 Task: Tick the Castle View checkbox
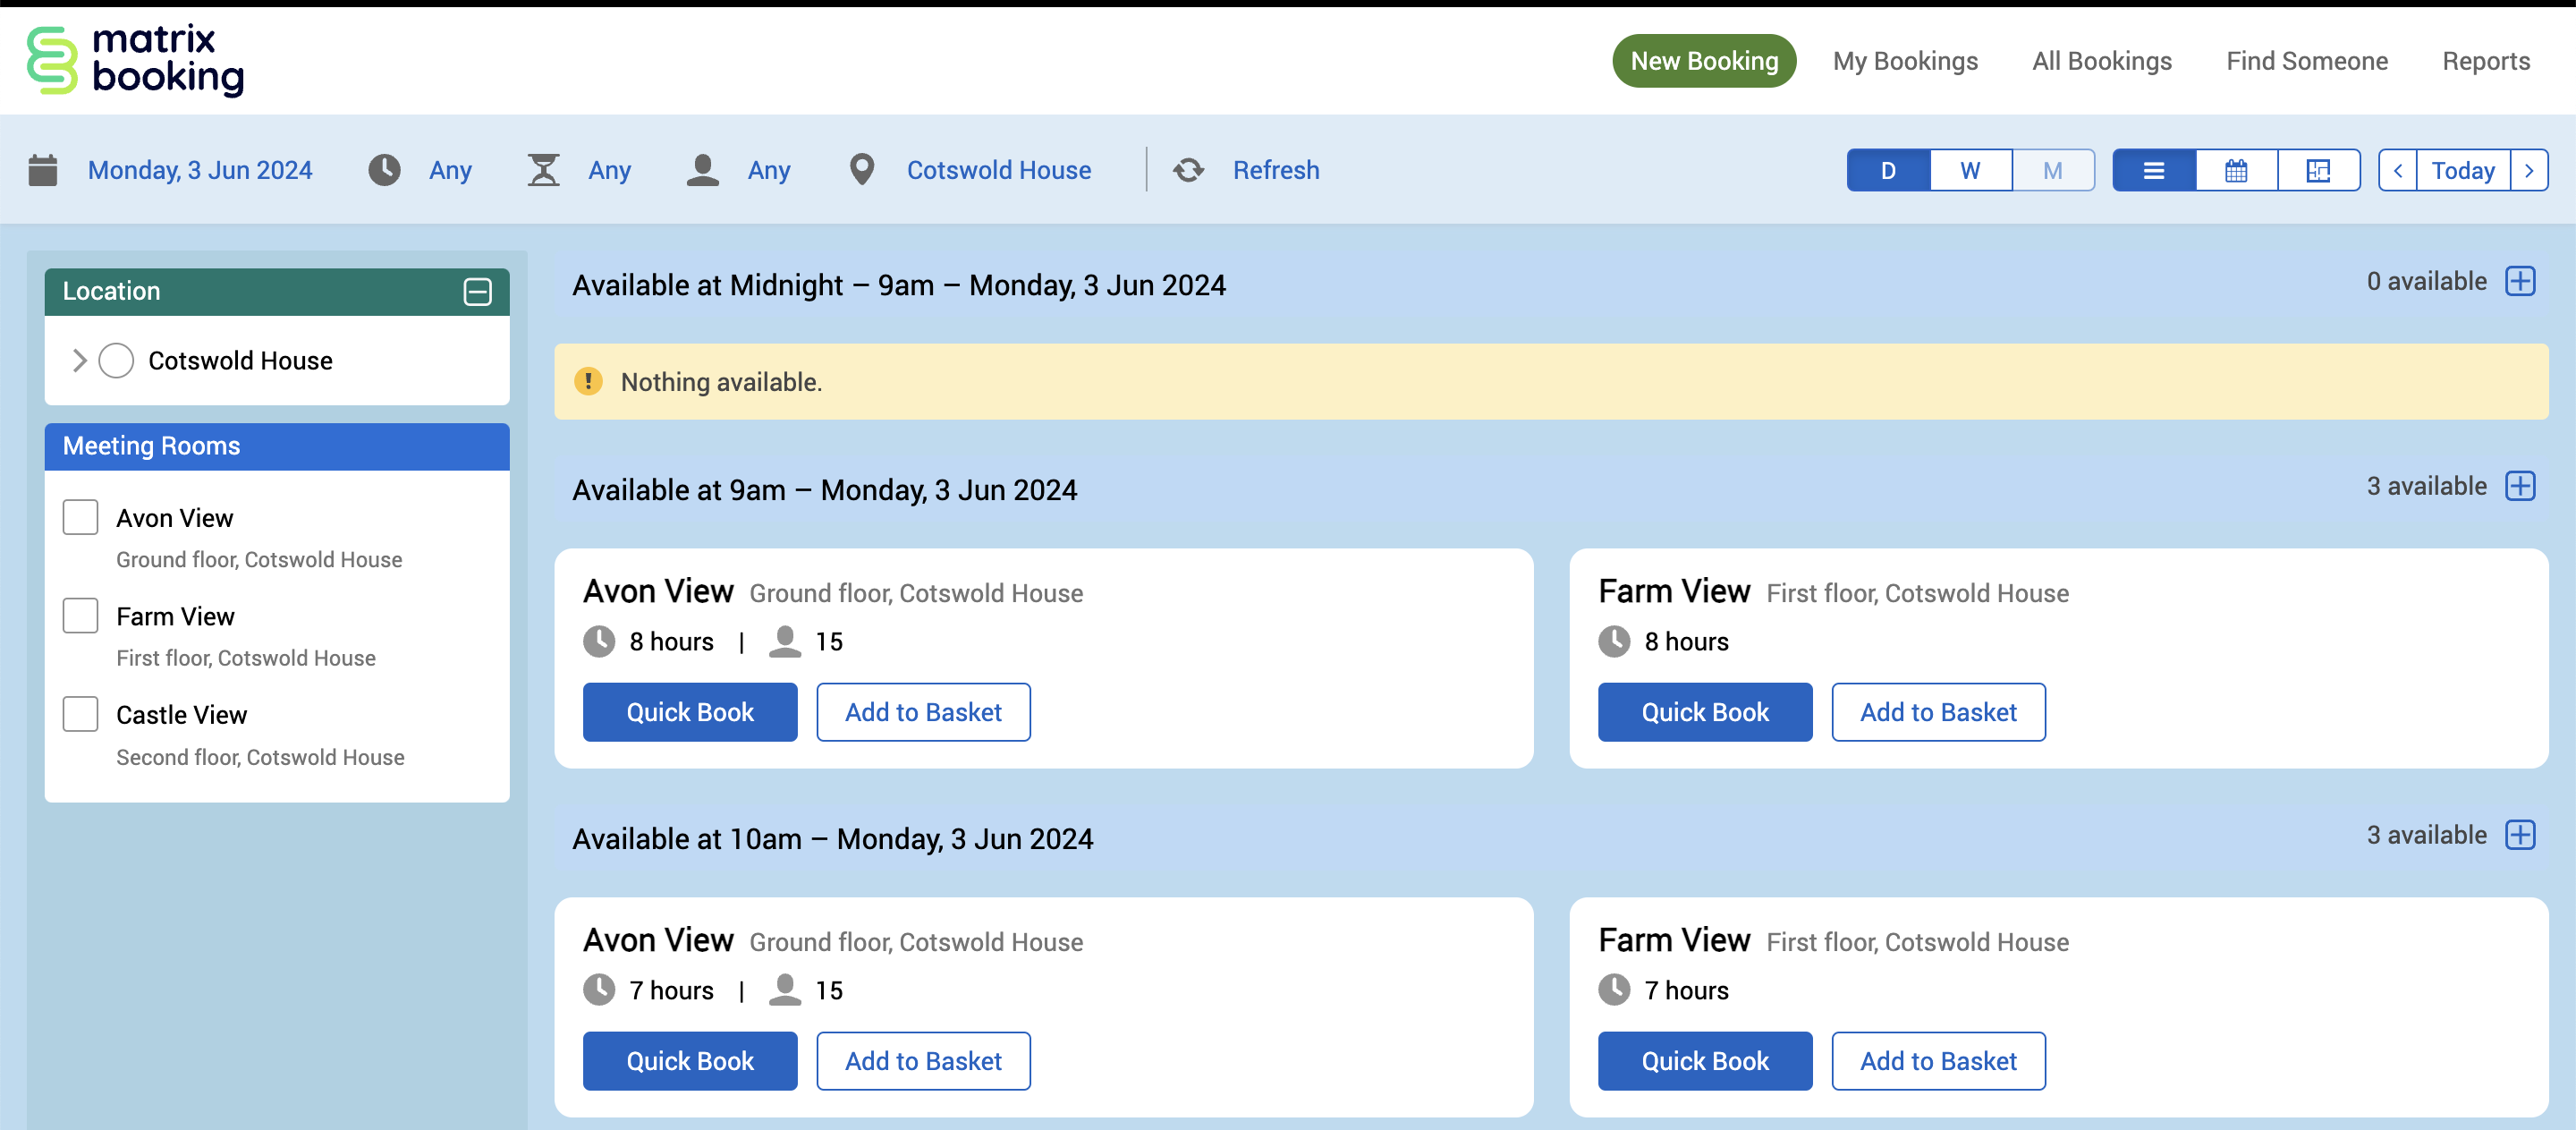80,715
